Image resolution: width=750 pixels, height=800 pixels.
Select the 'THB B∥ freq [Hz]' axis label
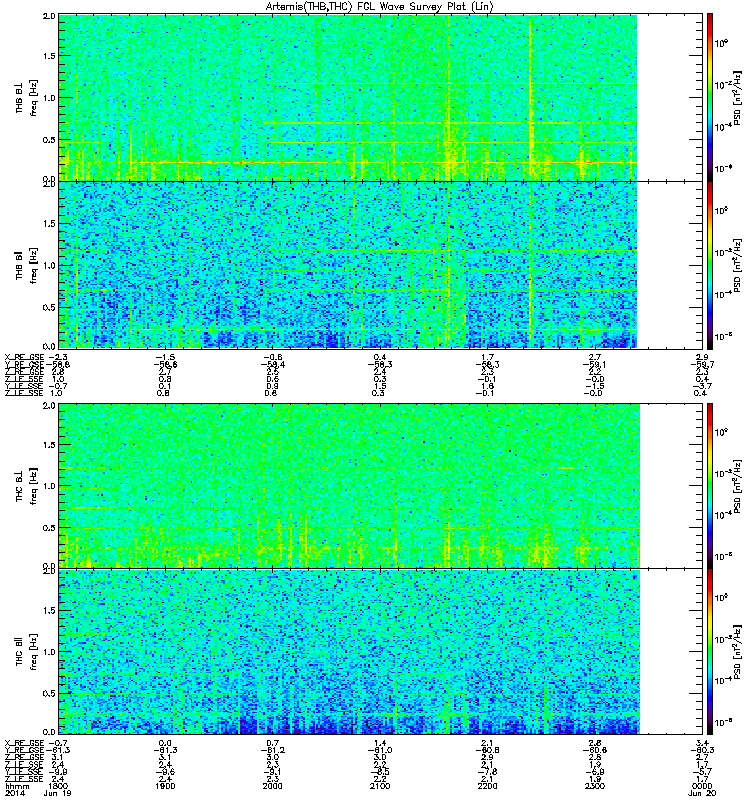[27, 265]
